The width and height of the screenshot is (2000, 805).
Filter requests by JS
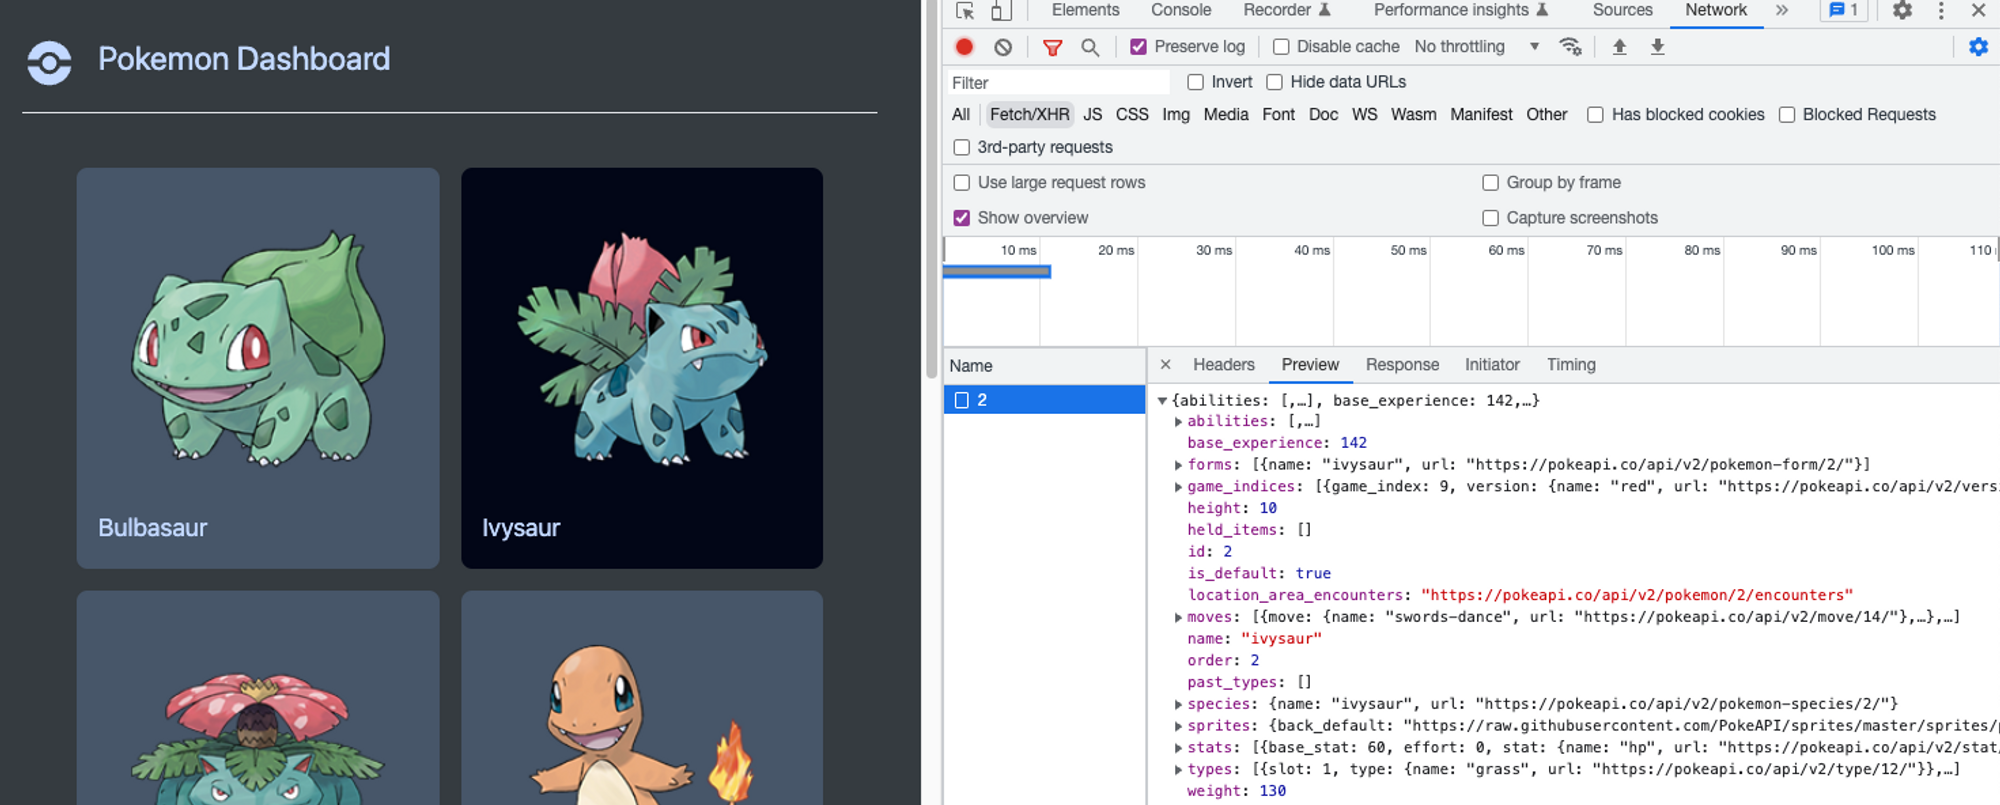(x=1092, y=115)
